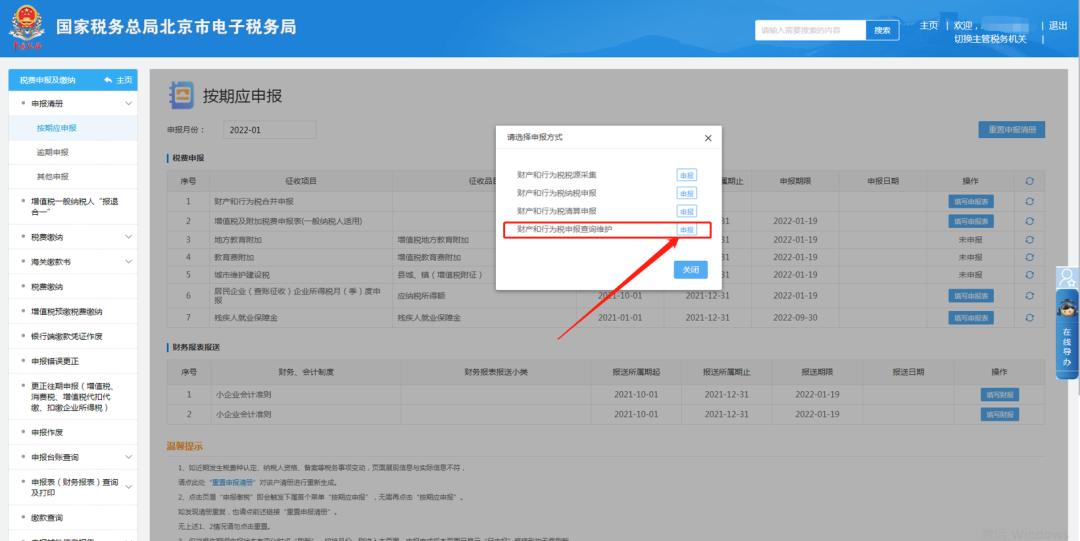
Task: Click the 2022-09-30 deadline cell
Action: (795, 318)
